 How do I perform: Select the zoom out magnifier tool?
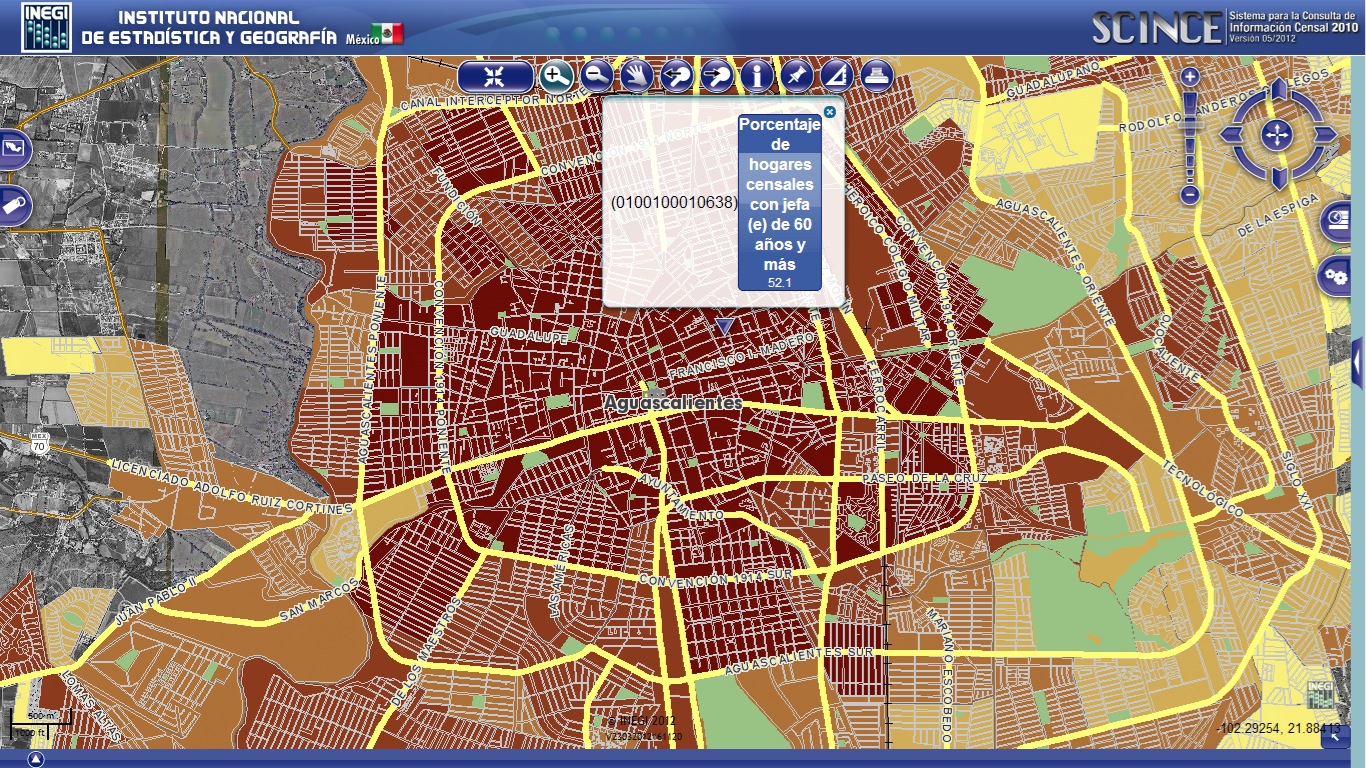(x=597, y=76)
